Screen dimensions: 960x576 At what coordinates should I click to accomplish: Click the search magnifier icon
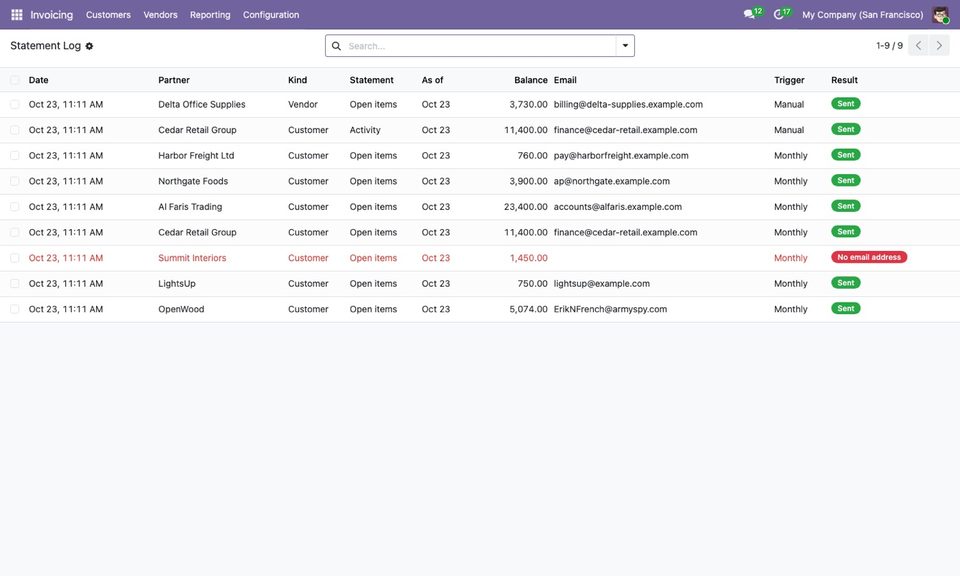pos(336,46)
